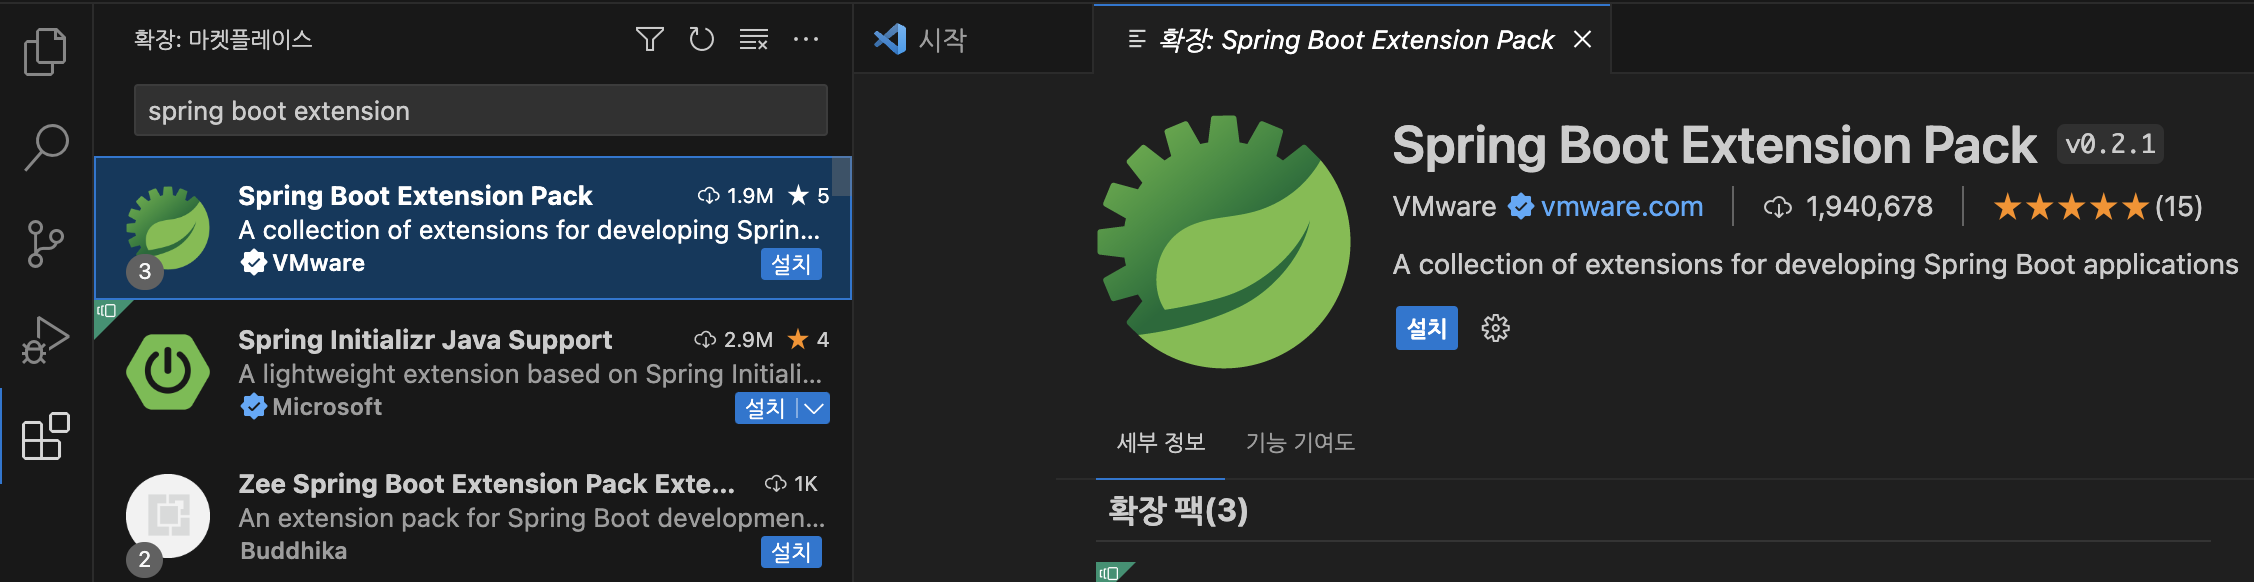This screenshot has width=2254, height=582.
Task: Click the v0.2.1 version badge
Action: point(2110,144)
